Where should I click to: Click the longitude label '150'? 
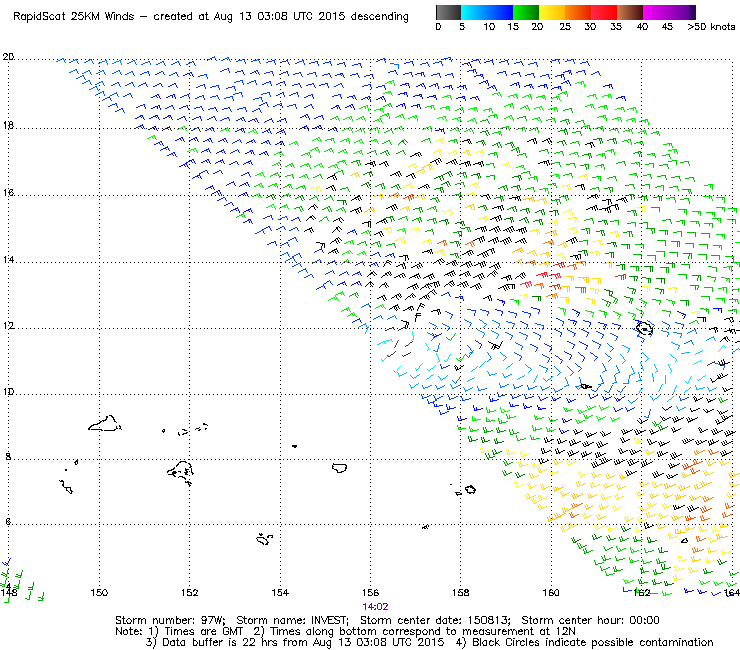click(x=99, y=592)
